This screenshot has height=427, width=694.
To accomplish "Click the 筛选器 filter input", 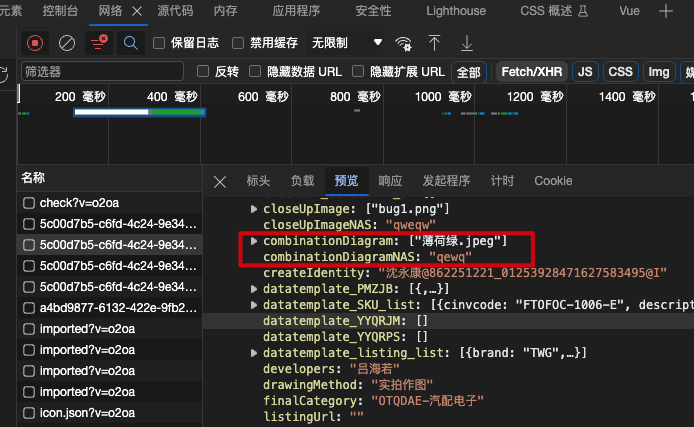I will (102, 71).
